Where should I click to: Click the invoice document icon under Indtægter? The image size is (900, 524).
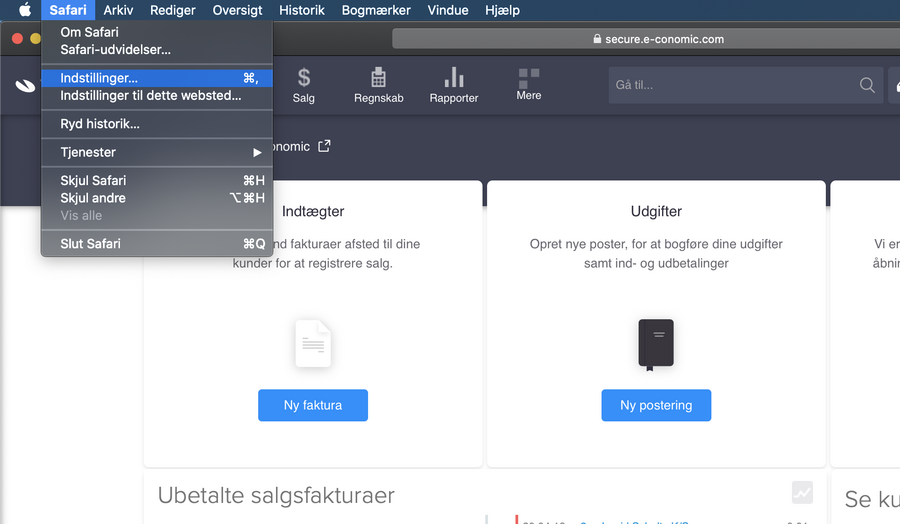point(313,344)
